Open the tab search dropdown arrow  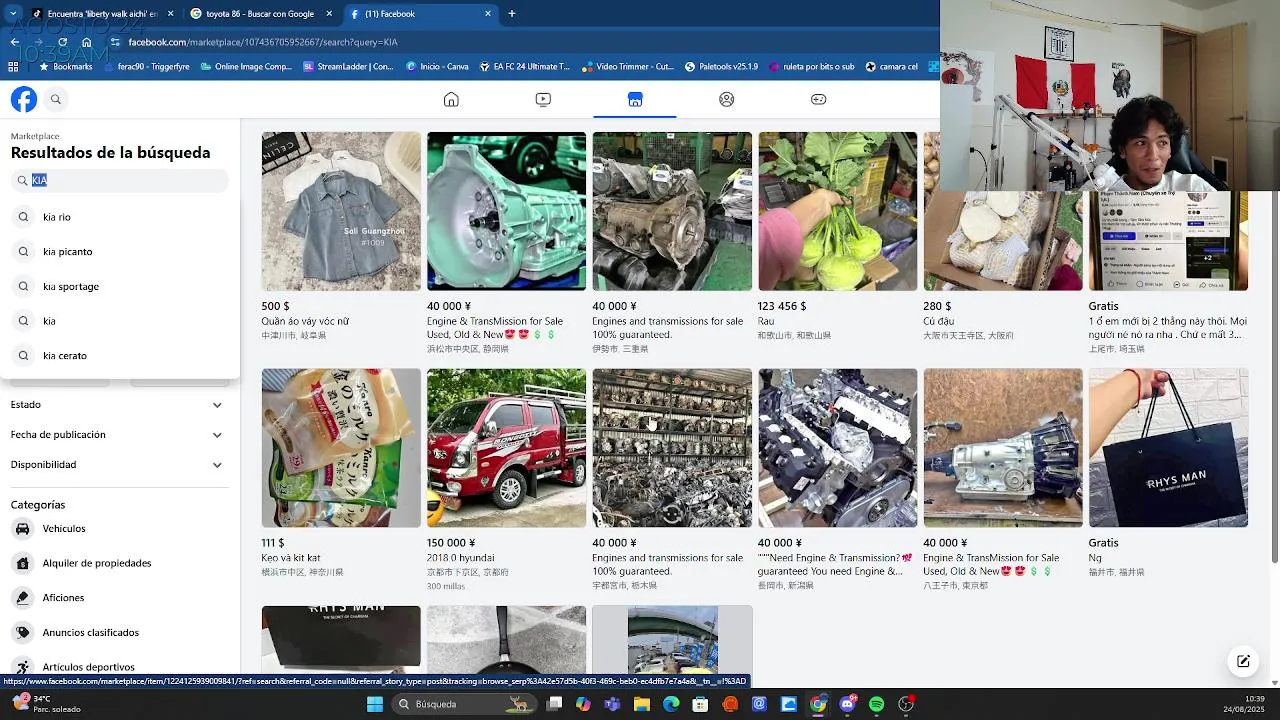pos(12,14)
